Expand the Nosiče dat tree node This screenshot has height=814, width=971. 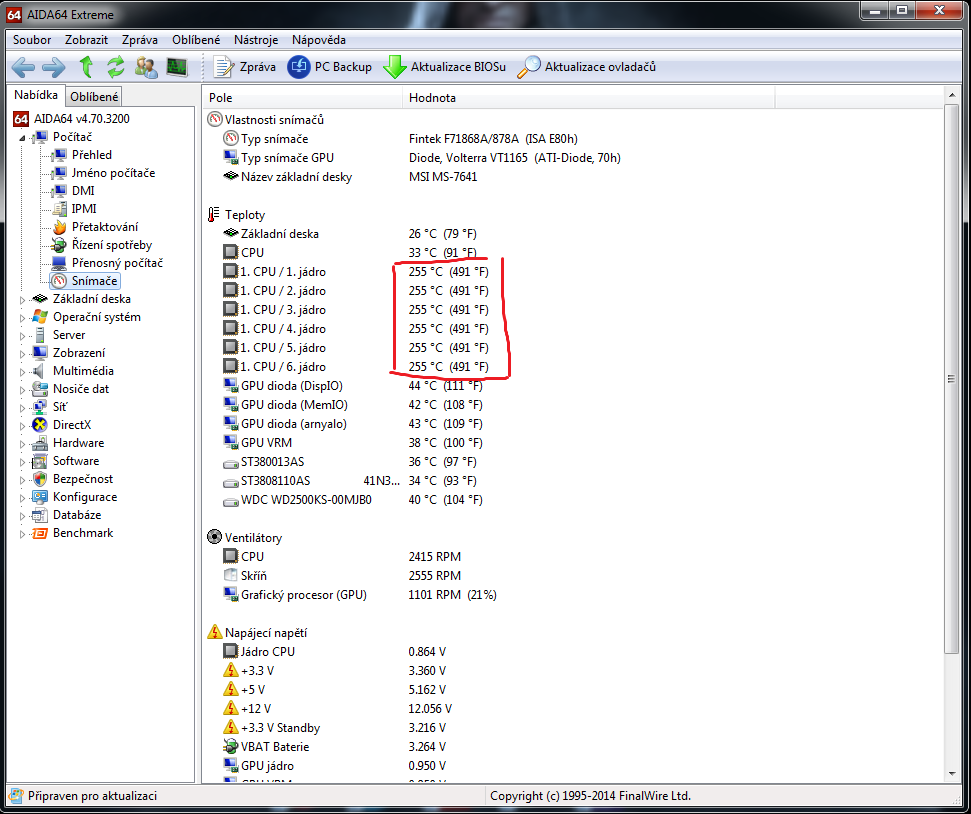(22, 390)
